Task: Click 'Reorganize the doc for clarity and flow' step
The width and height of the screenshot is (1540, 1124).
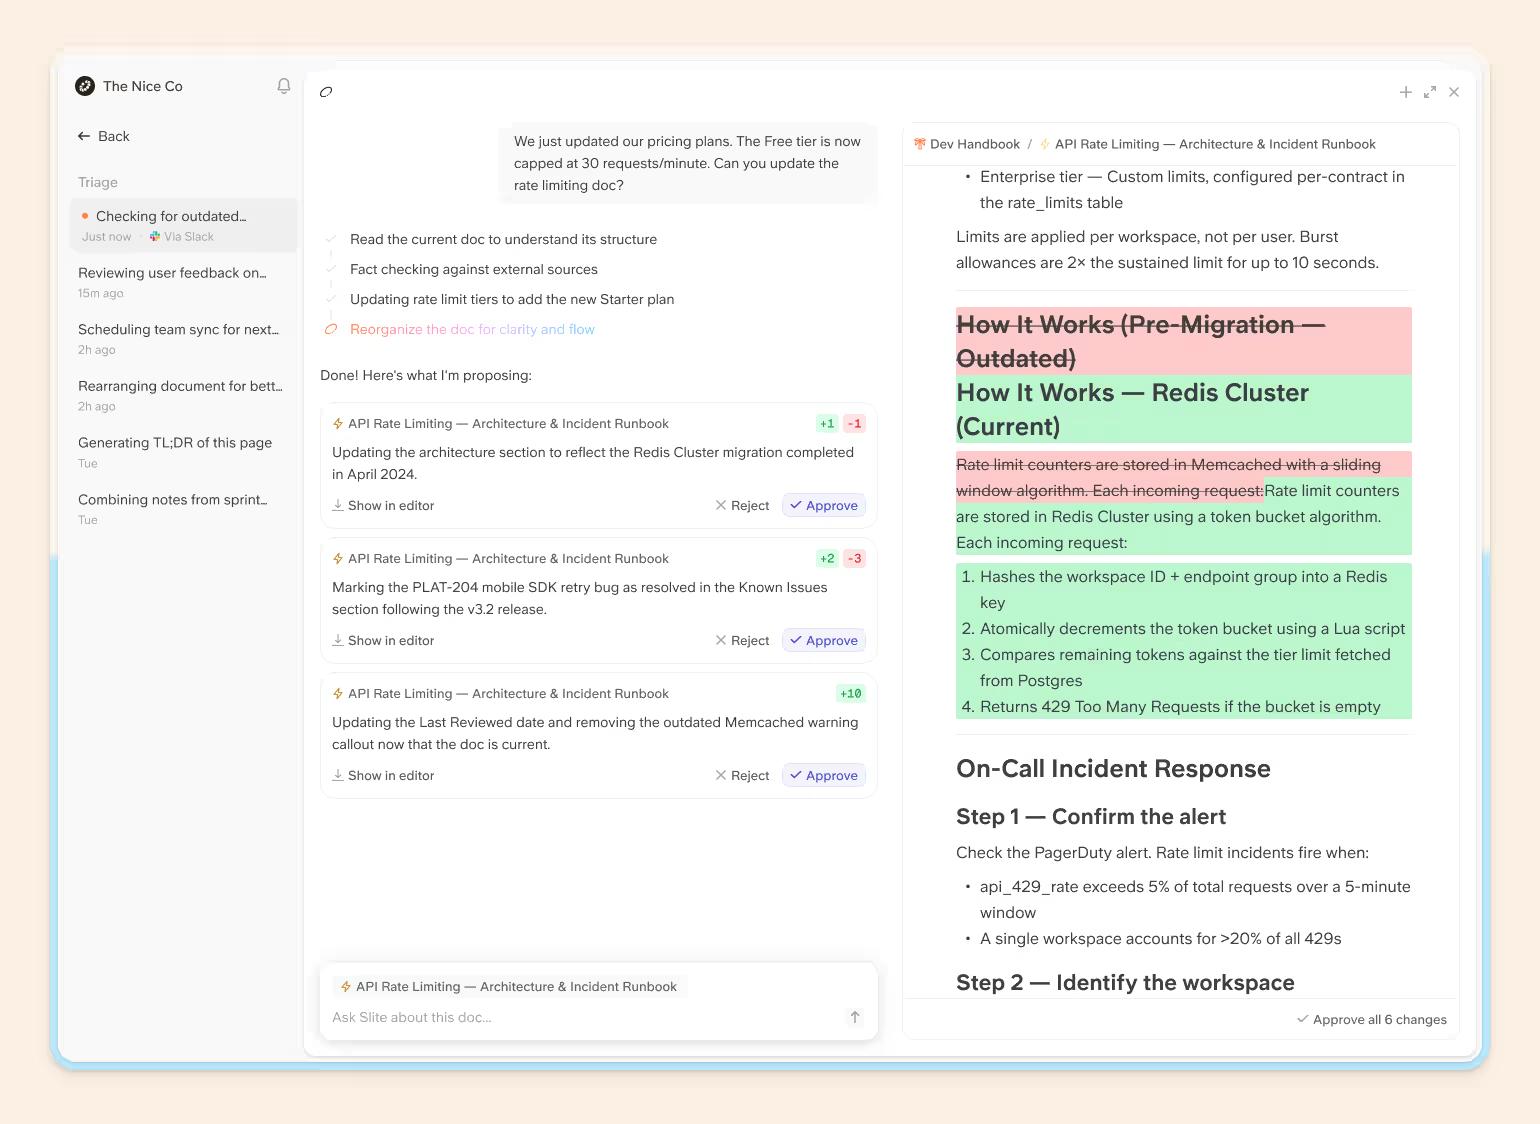Action: tap(472, 330)
